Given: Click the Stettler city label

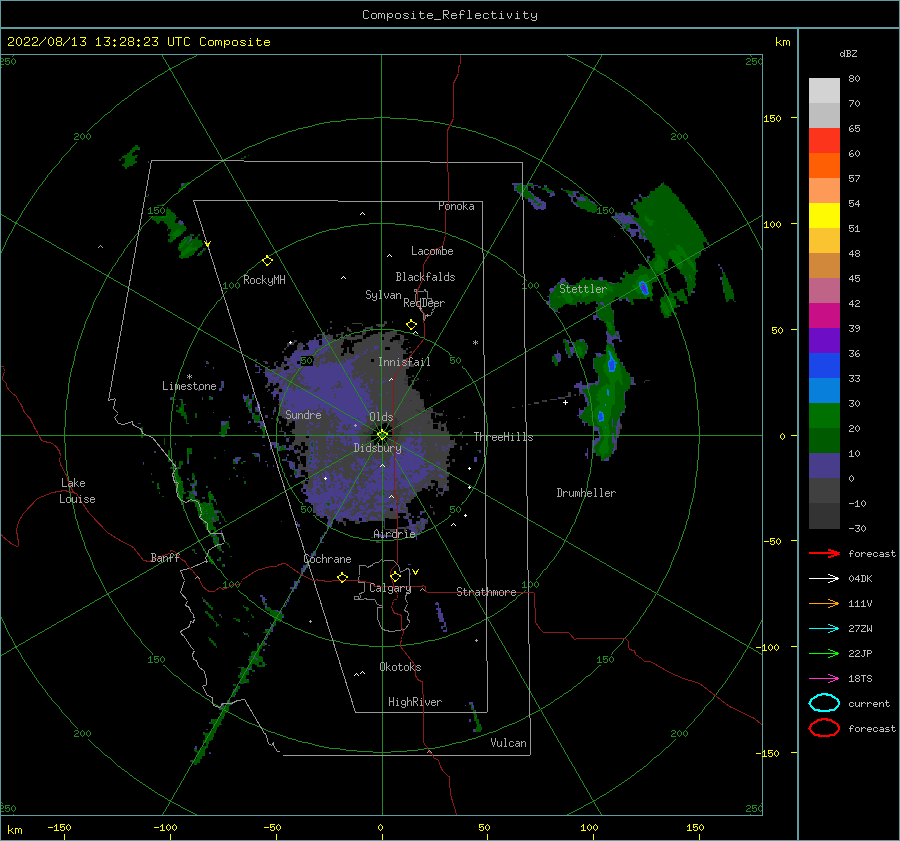Looking at the screenshot, I should pos(583,289).
